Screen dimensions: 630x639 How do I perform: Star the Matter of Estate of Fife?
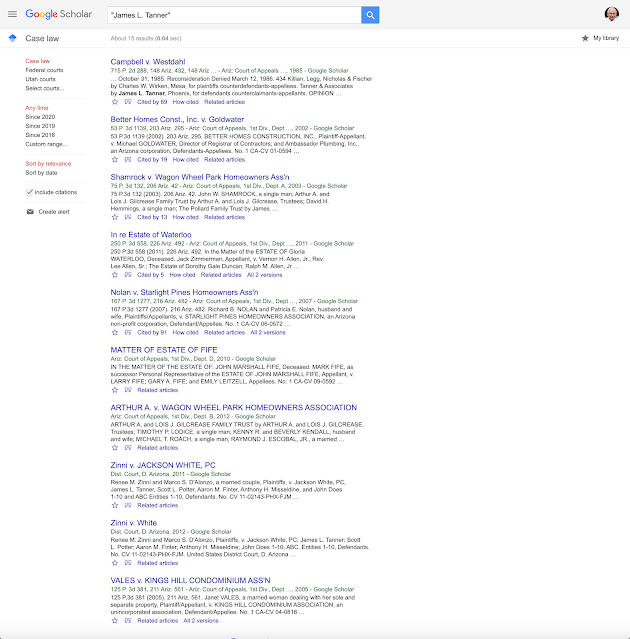tap(115, 390)
